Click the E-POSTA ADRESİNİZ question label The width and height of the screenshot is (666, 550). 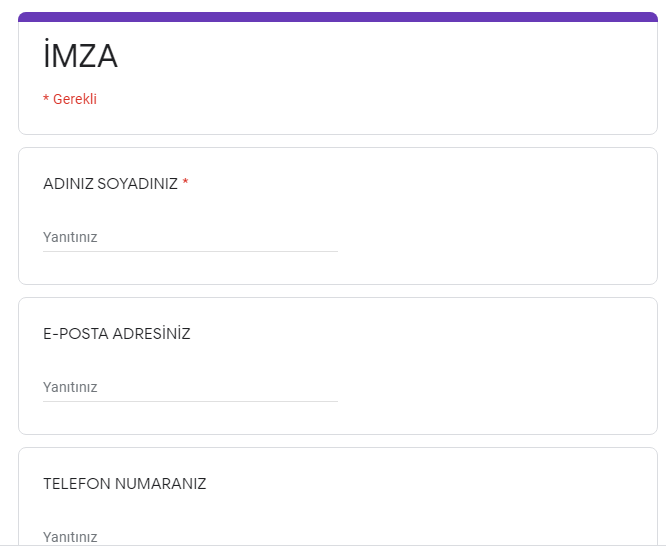pos(116,334)
